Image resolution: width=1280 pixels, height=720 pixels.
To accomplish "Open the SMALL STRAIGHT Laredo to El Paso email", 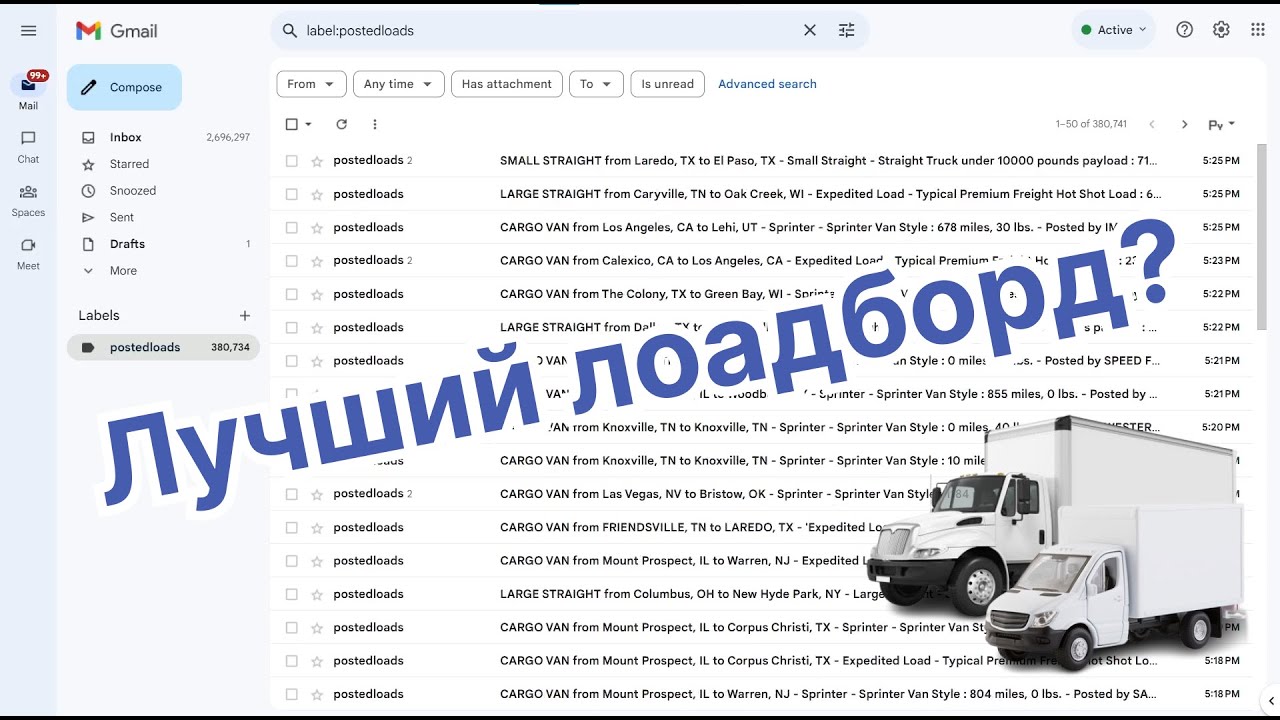I will click(761, 161).
